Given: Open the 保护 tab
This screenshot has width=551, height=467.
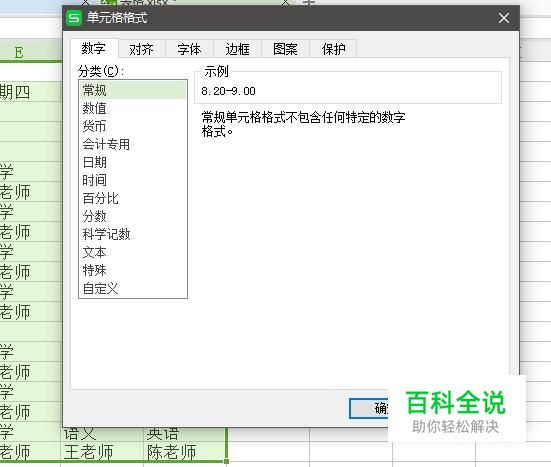Looking at the screenshot, I should pos(334,49).
